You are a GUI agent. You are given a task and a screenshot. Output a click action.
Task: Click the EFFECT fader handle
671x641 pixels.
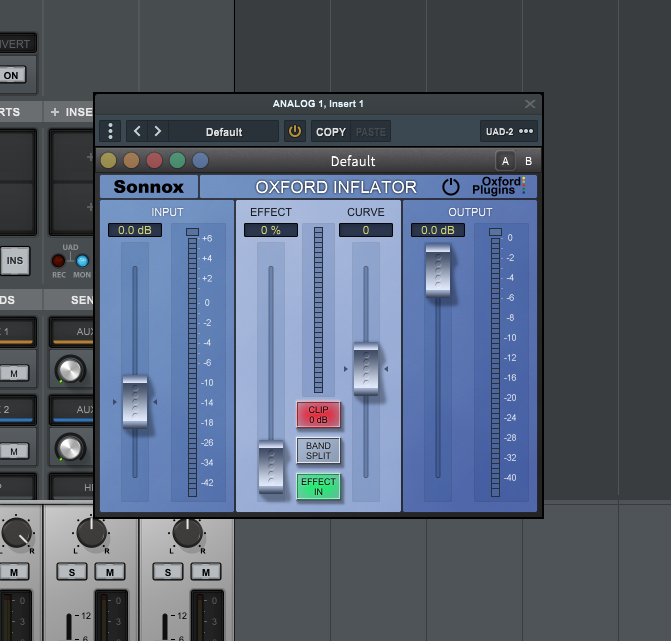point(271,466)
